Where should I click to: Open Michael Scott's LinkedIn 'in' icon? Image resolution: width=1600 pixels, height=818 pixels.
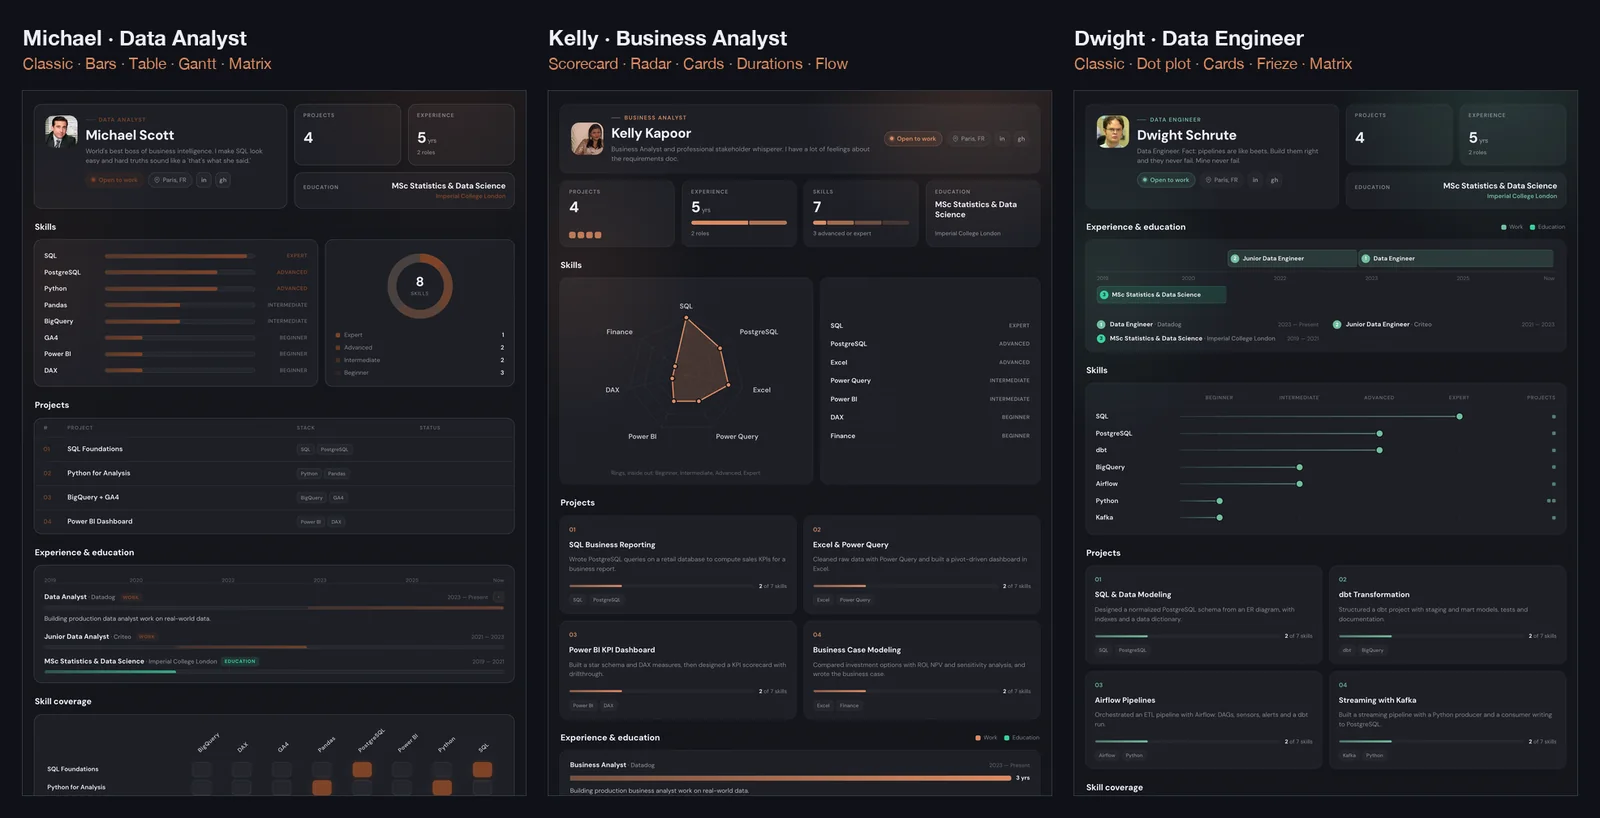coord(204,180)
